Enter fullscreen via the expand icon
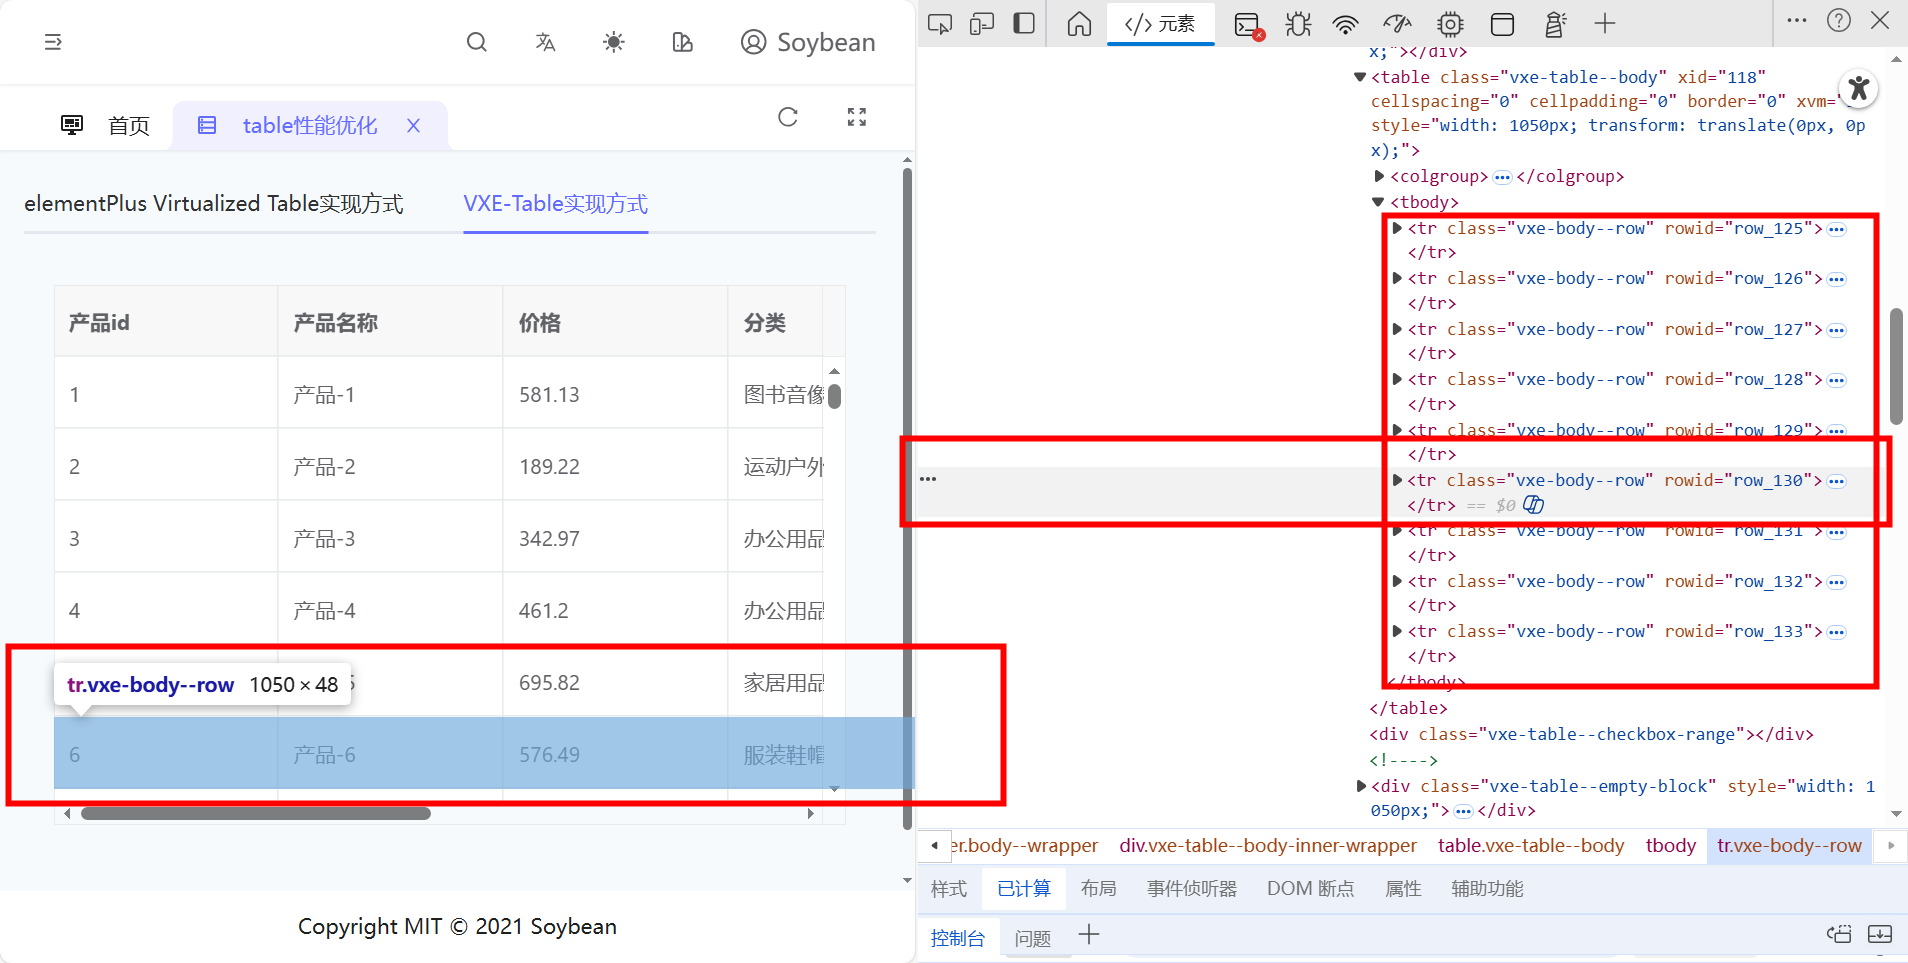This screenshot has height=963, width=1908. click(856, 117)
